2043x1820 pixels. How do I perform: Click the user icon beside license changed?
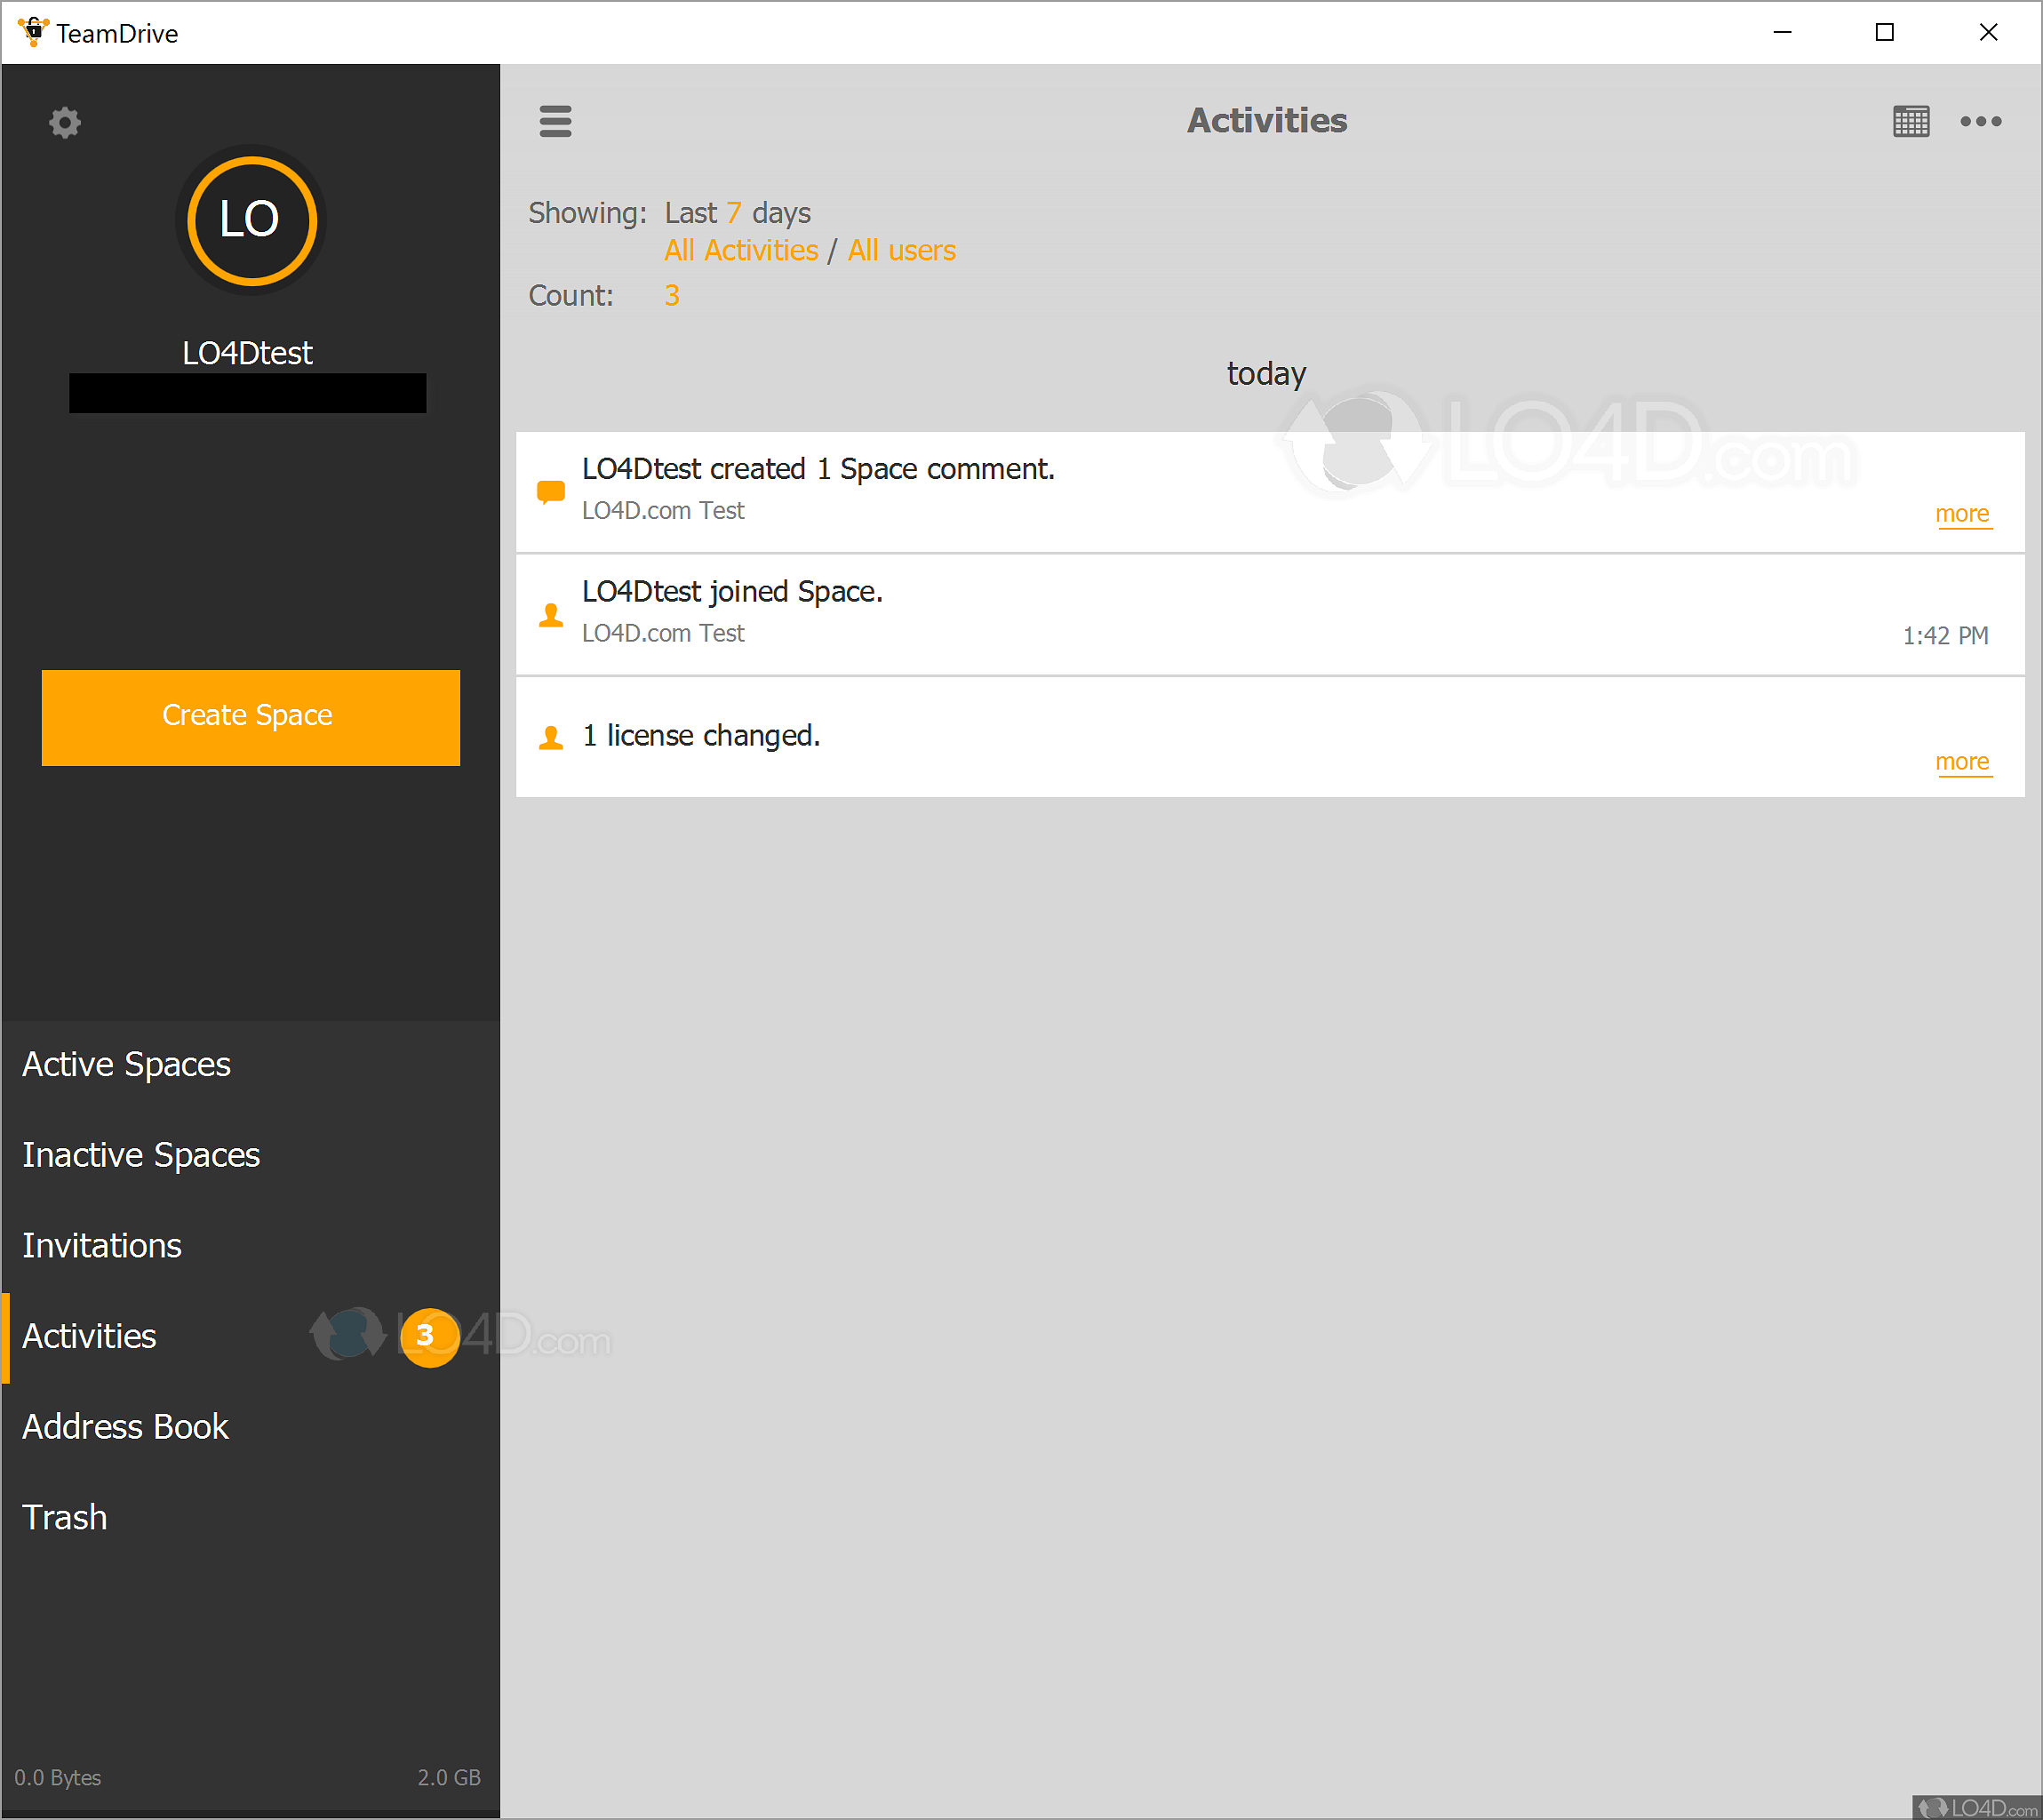tap(551, 738)
